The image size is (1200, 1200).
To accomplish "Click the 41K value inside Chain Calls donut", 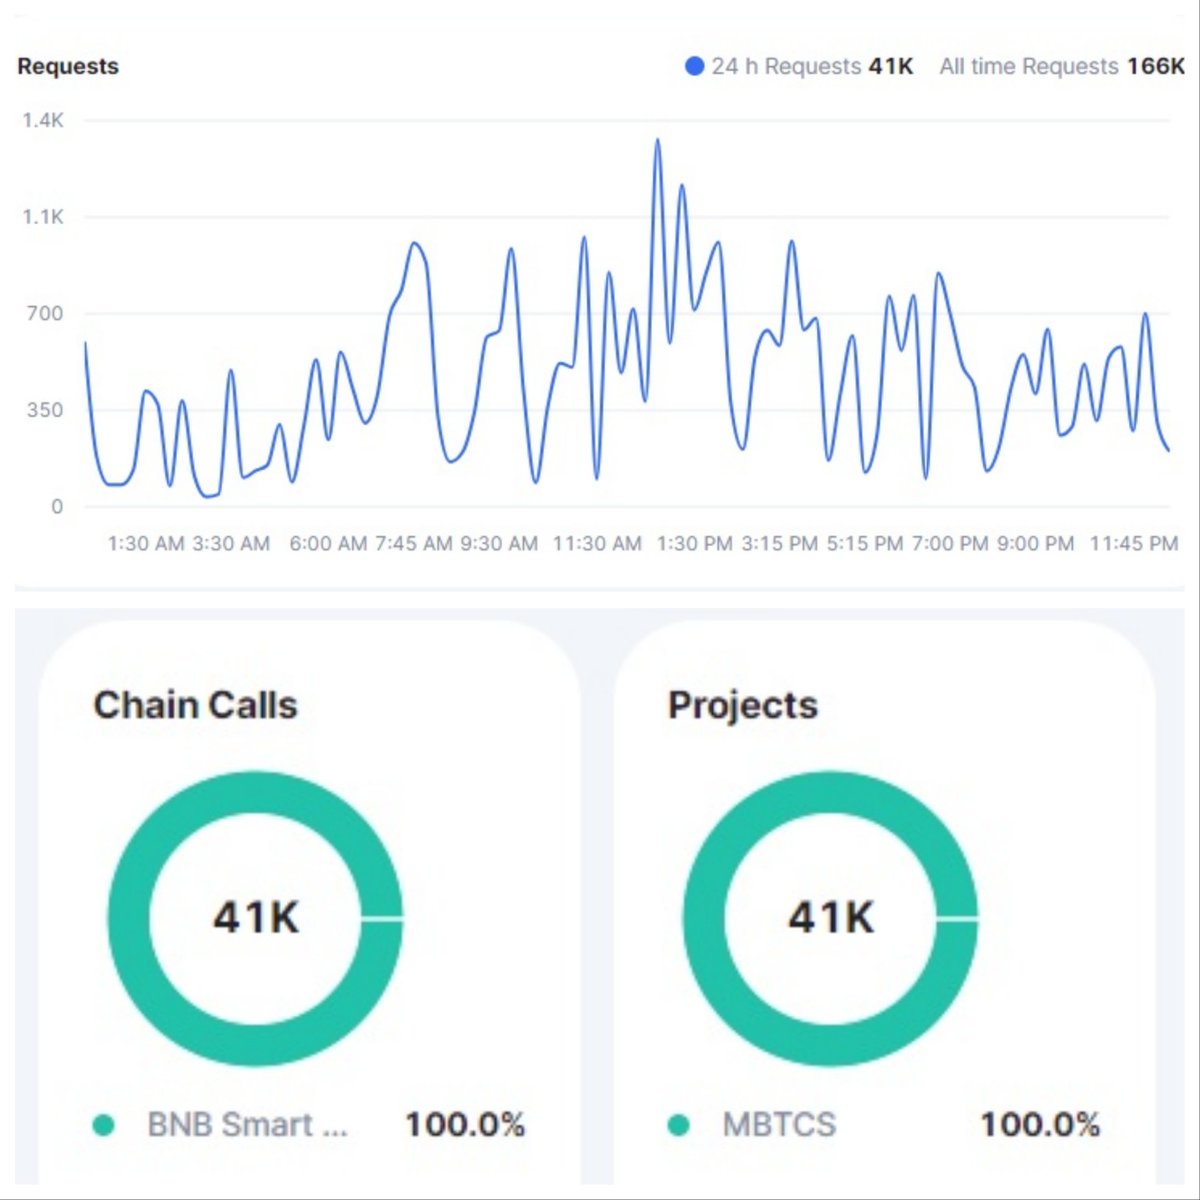I will pos(256,917).
